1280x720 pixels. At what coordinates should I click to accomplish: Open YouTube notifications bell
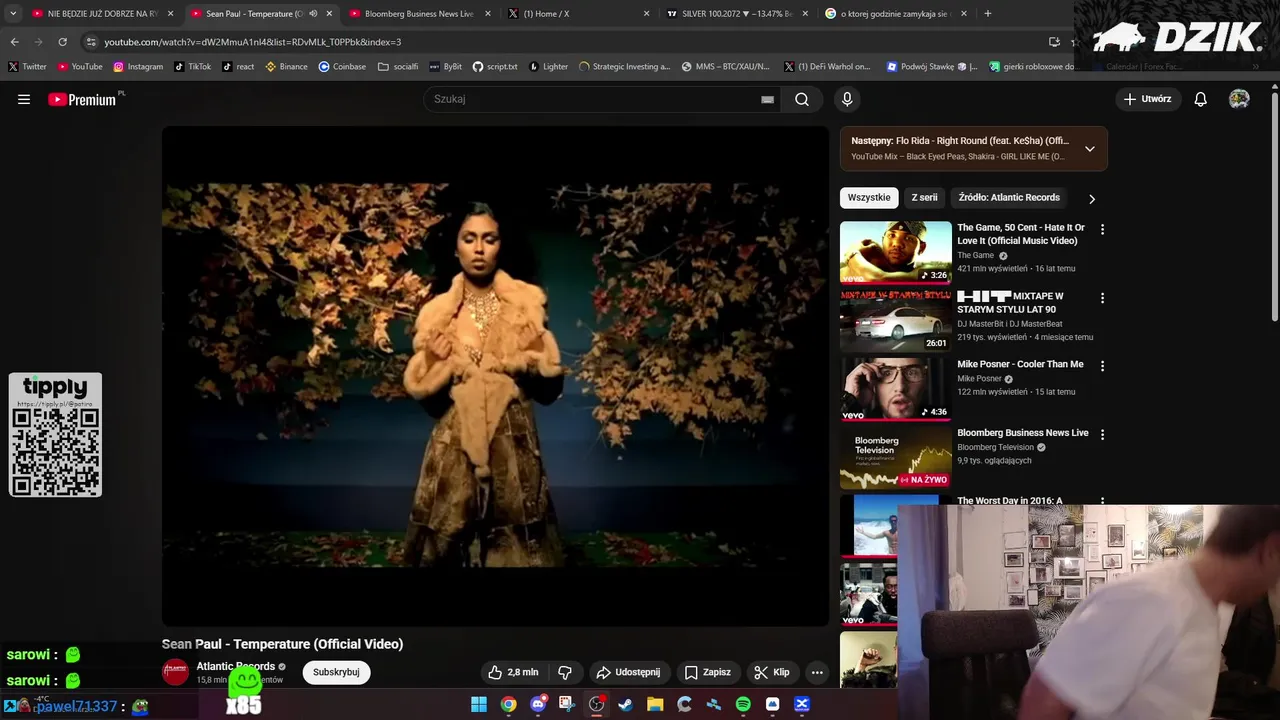1201,99
